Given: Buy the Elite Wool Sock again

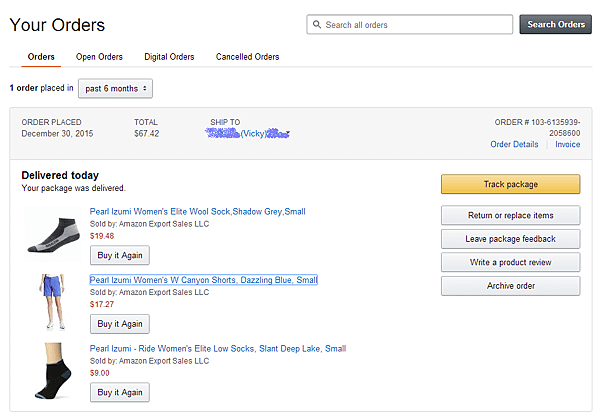Looking at the screenshot, I should [120, 255].
